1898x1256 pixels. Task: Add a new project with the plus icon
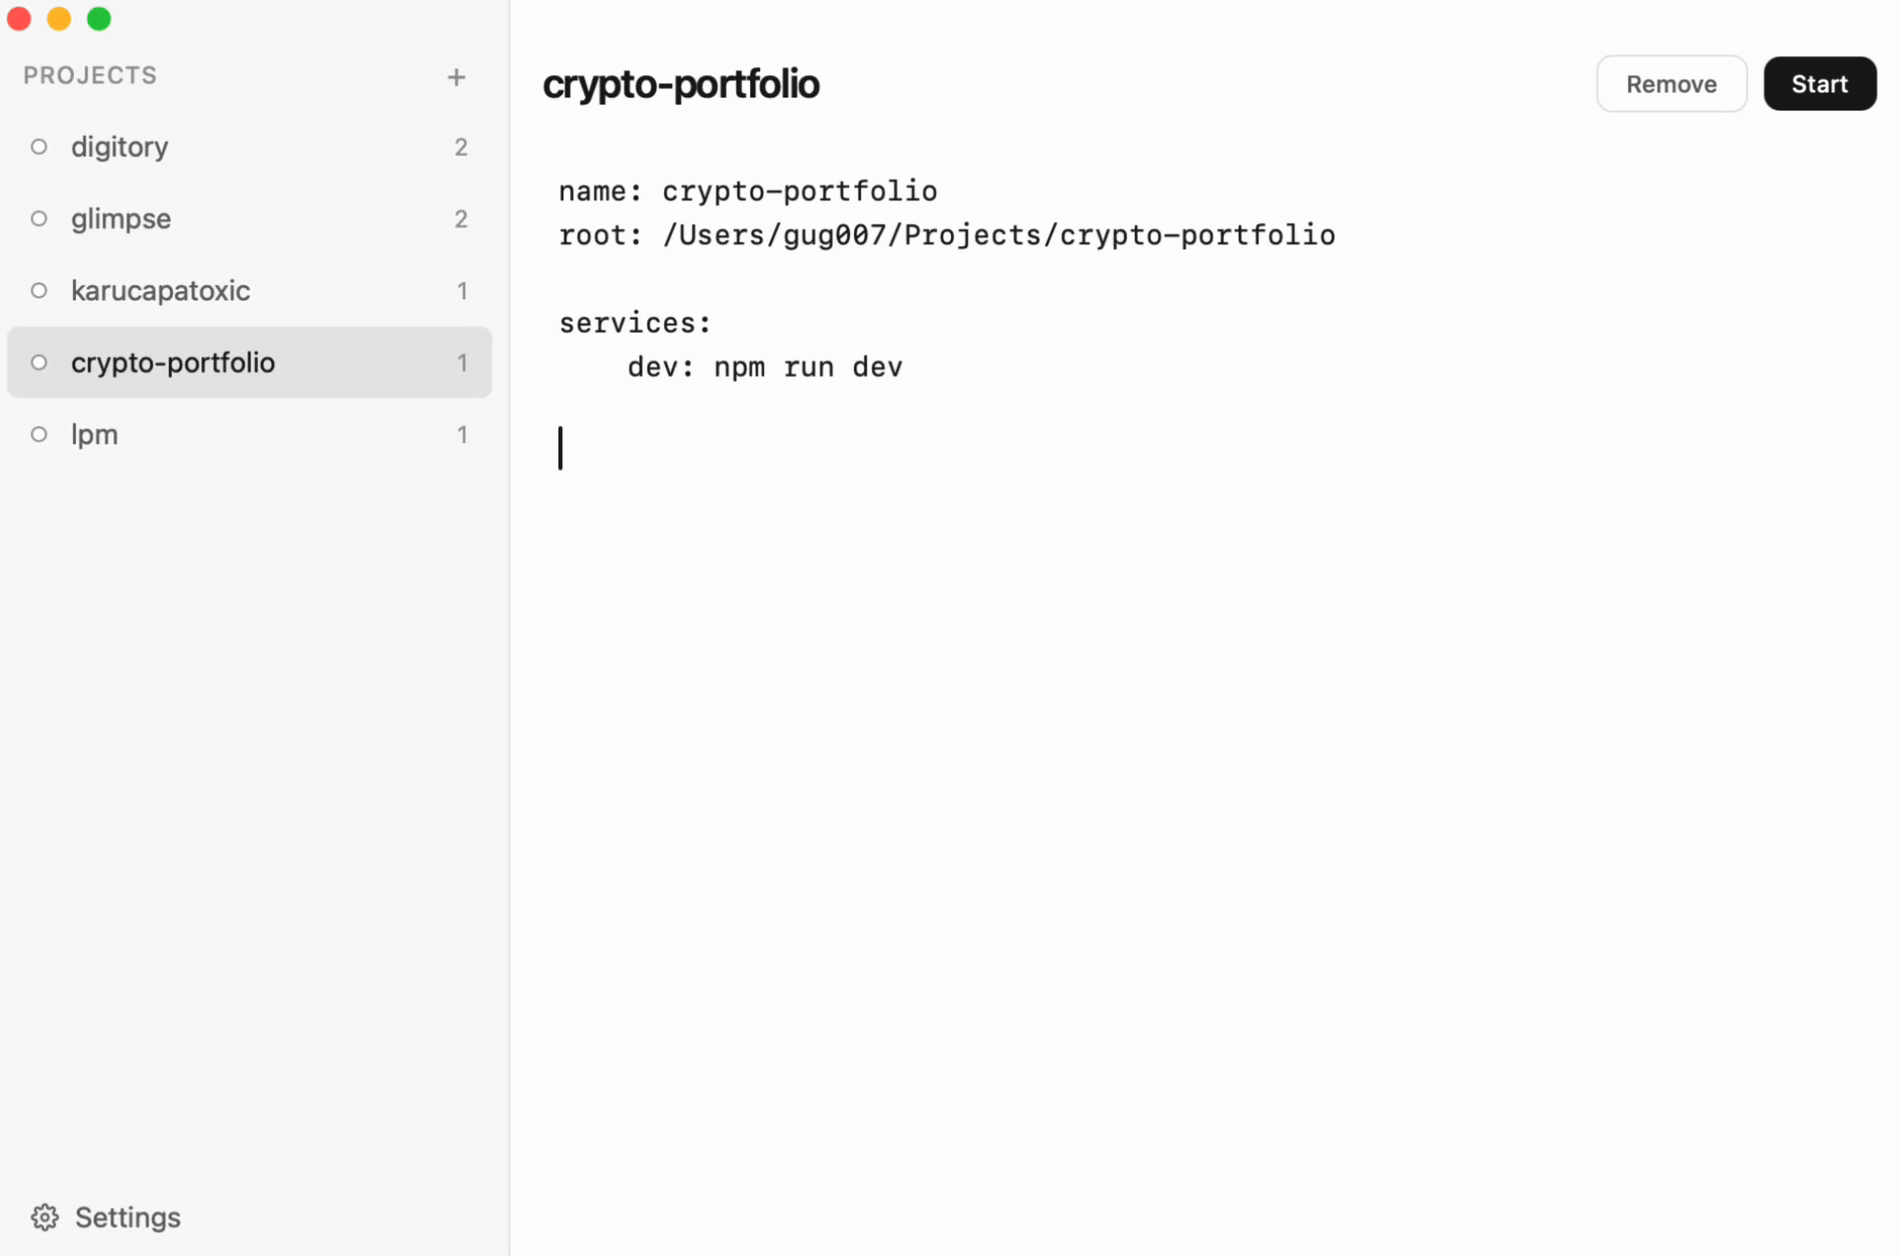pos(457,77)
